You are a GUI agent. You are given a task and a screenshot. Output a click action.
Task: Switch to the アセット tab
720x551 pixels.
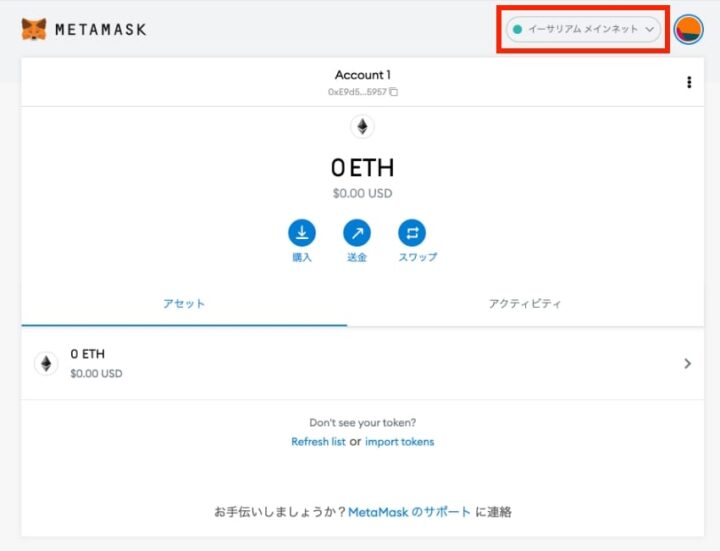coord(184,303)
